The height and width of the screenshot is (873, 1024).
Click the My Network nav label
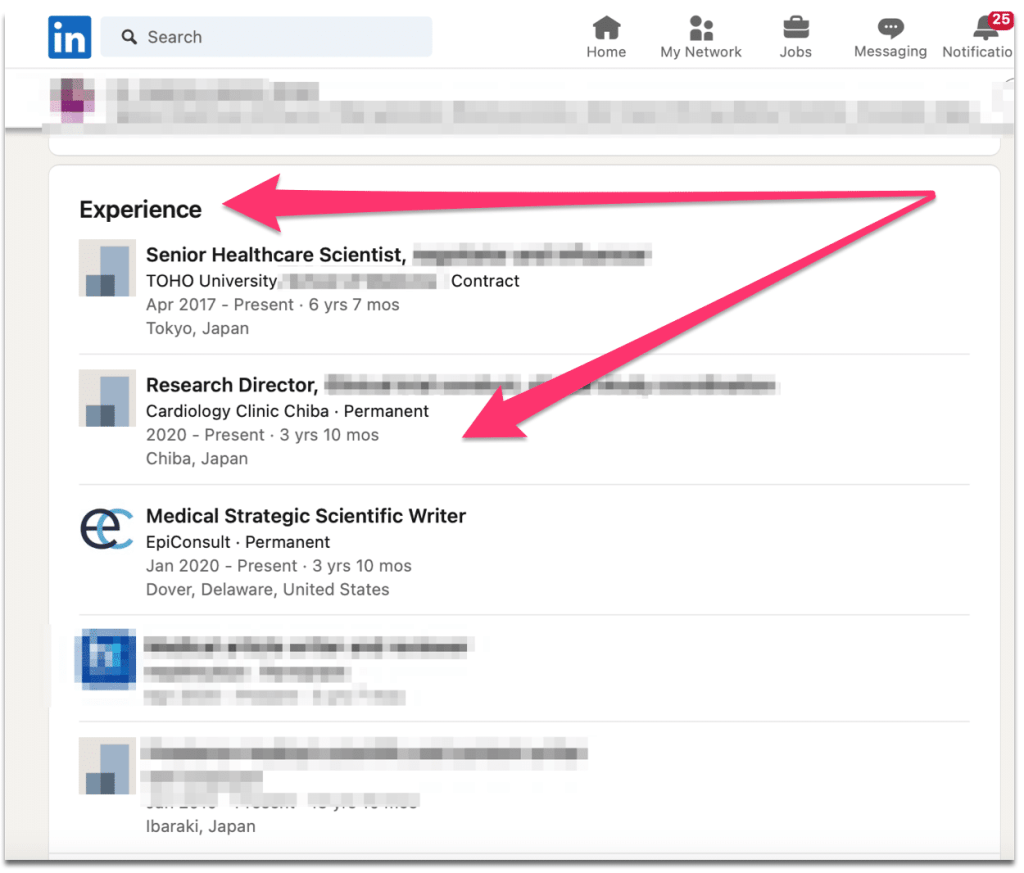pos(701,52)
